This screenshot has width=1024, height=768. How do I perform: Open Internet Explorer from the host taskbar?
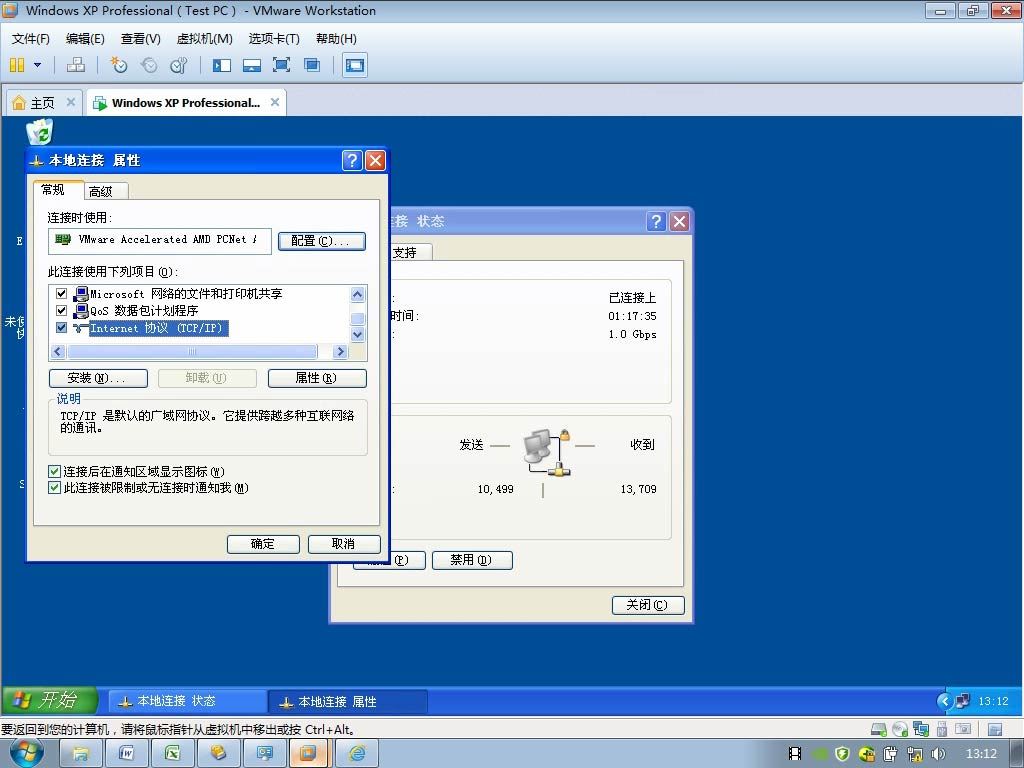pyautogui.click(x=358, y=753)
